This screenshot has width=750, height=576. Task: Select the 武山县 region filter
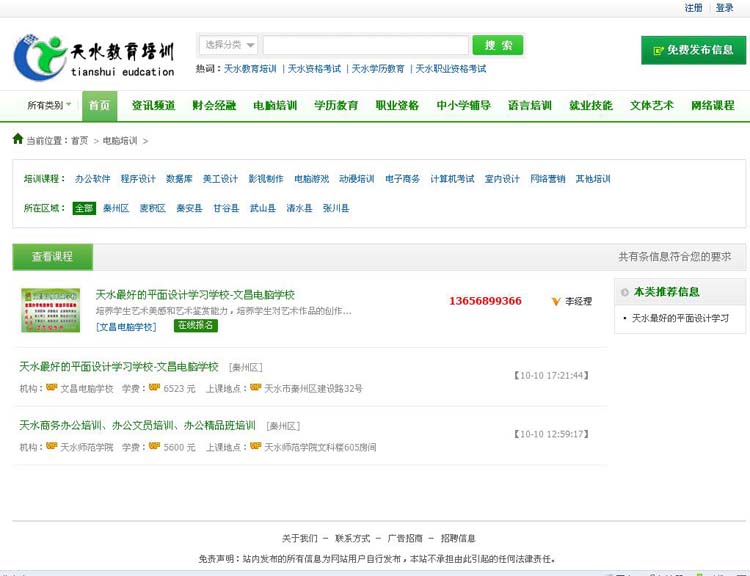click(263, 208)
